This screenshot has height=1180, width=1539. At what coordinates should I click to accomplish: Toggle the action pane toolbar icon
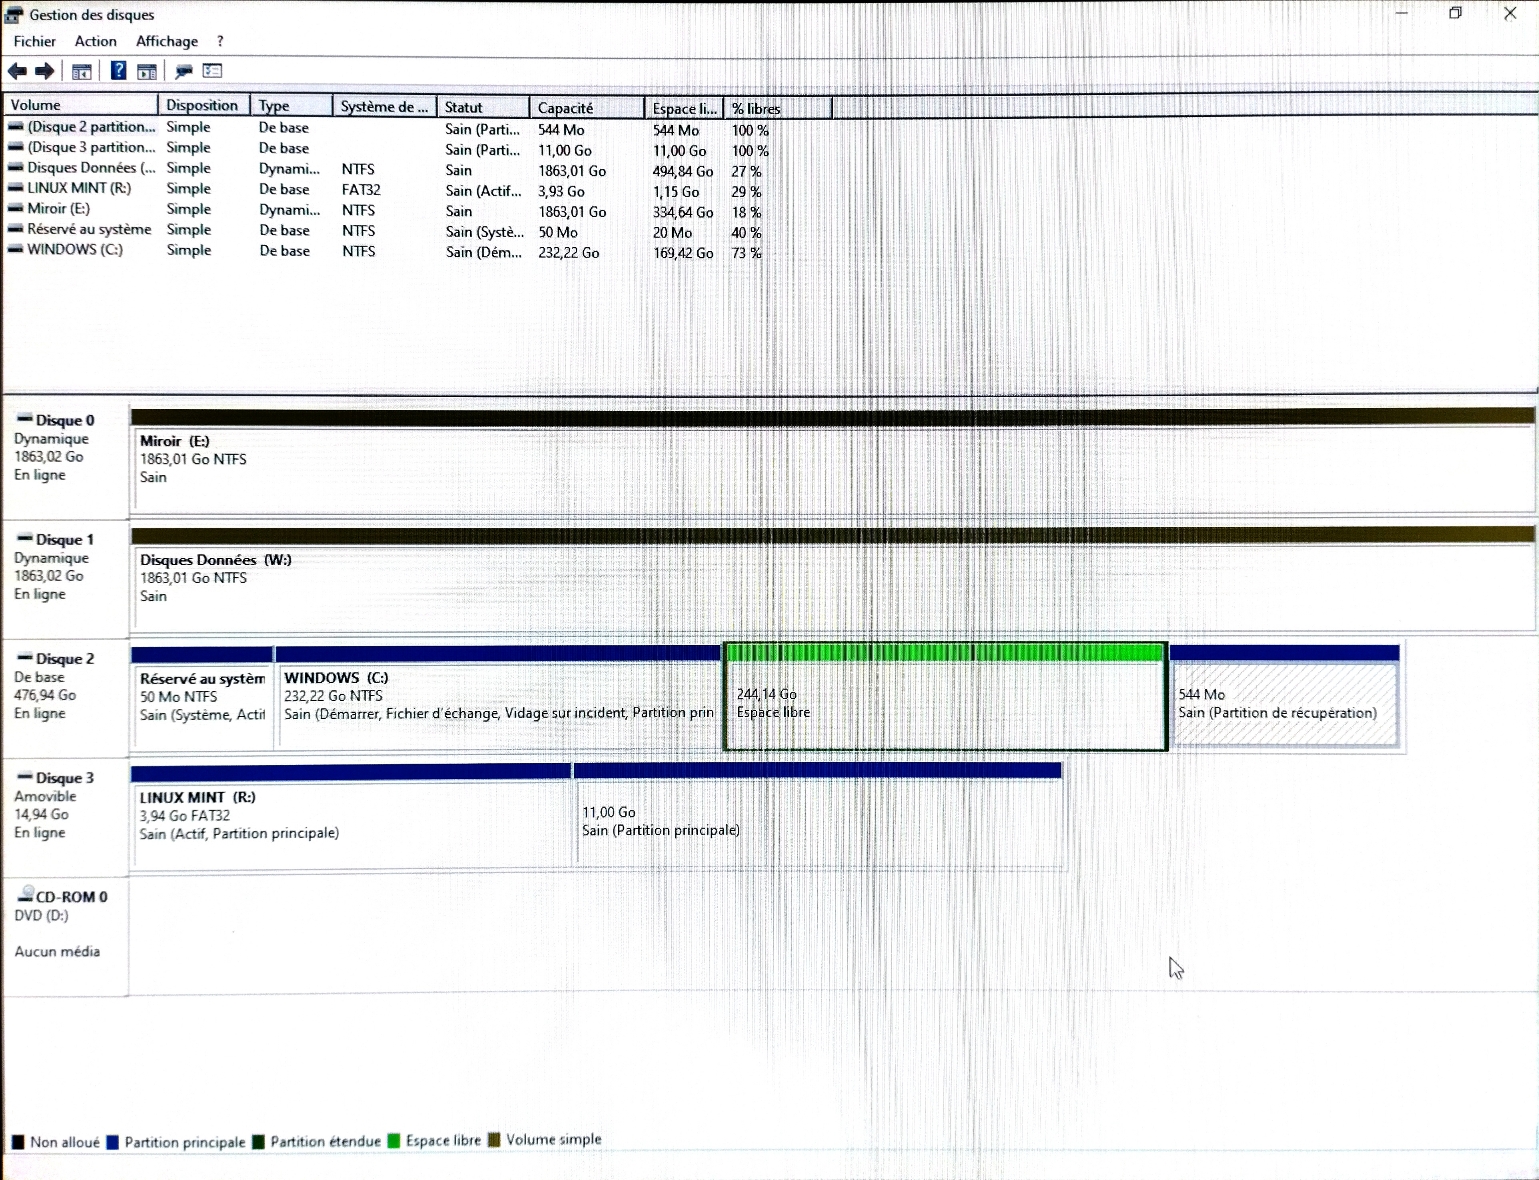click(147, 71)
